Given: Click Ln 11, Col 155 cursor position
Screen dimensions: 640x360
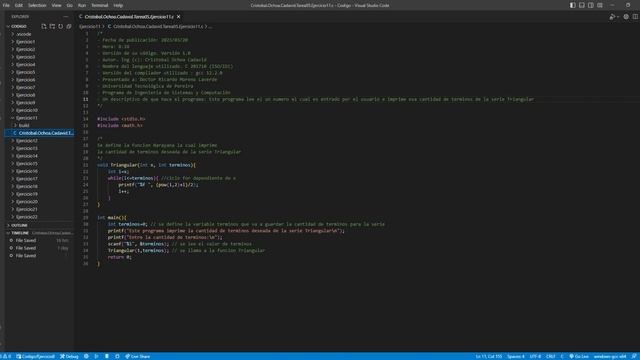Looking at the screenshot, I should [489, 356].
